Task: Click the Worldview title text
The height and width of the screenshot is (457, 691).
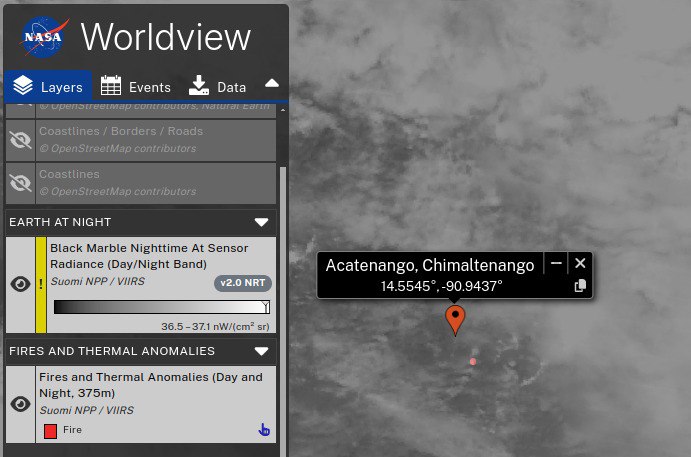Action: click(x=165, y=37)
